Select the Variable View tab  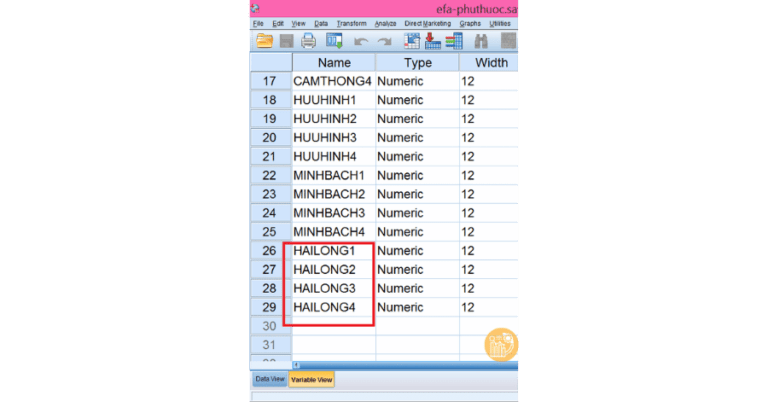[312, 379]
